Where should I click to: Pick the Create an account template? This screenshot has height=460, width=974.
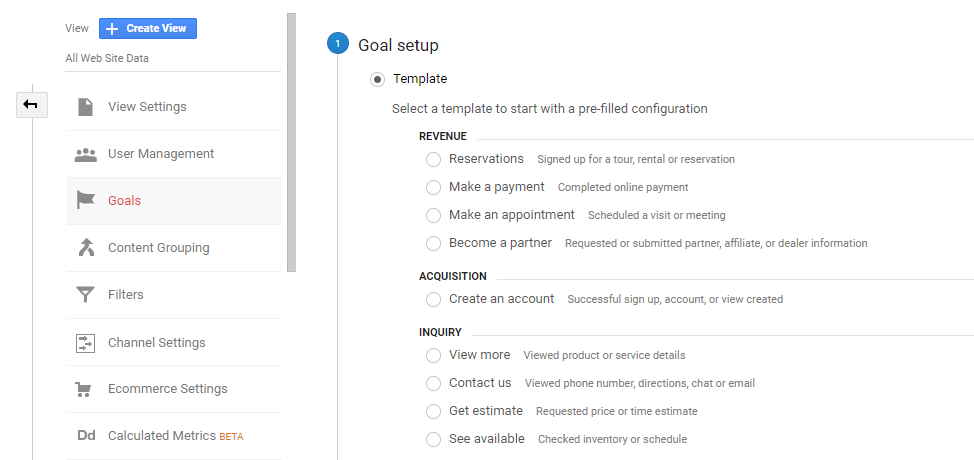[433, 299]
